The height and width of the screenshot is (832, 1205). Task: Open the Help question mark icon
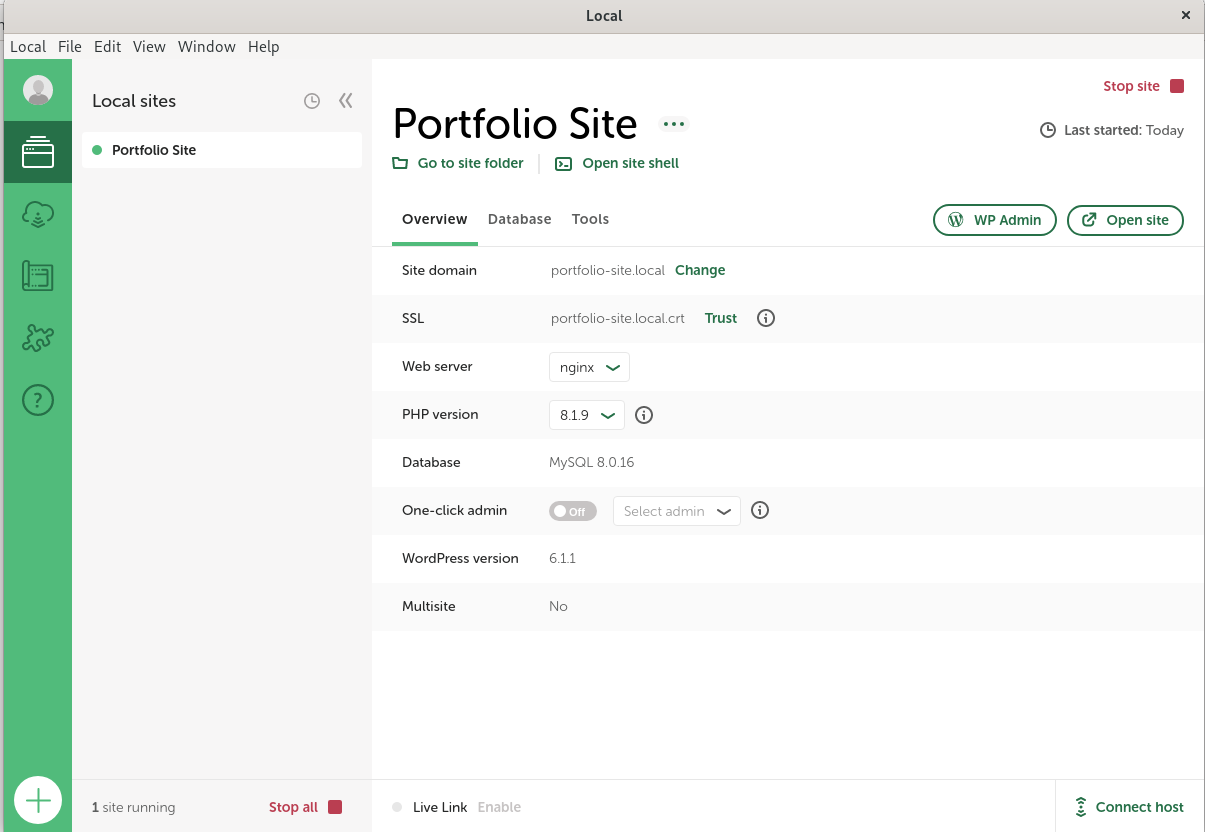[38, 401]
